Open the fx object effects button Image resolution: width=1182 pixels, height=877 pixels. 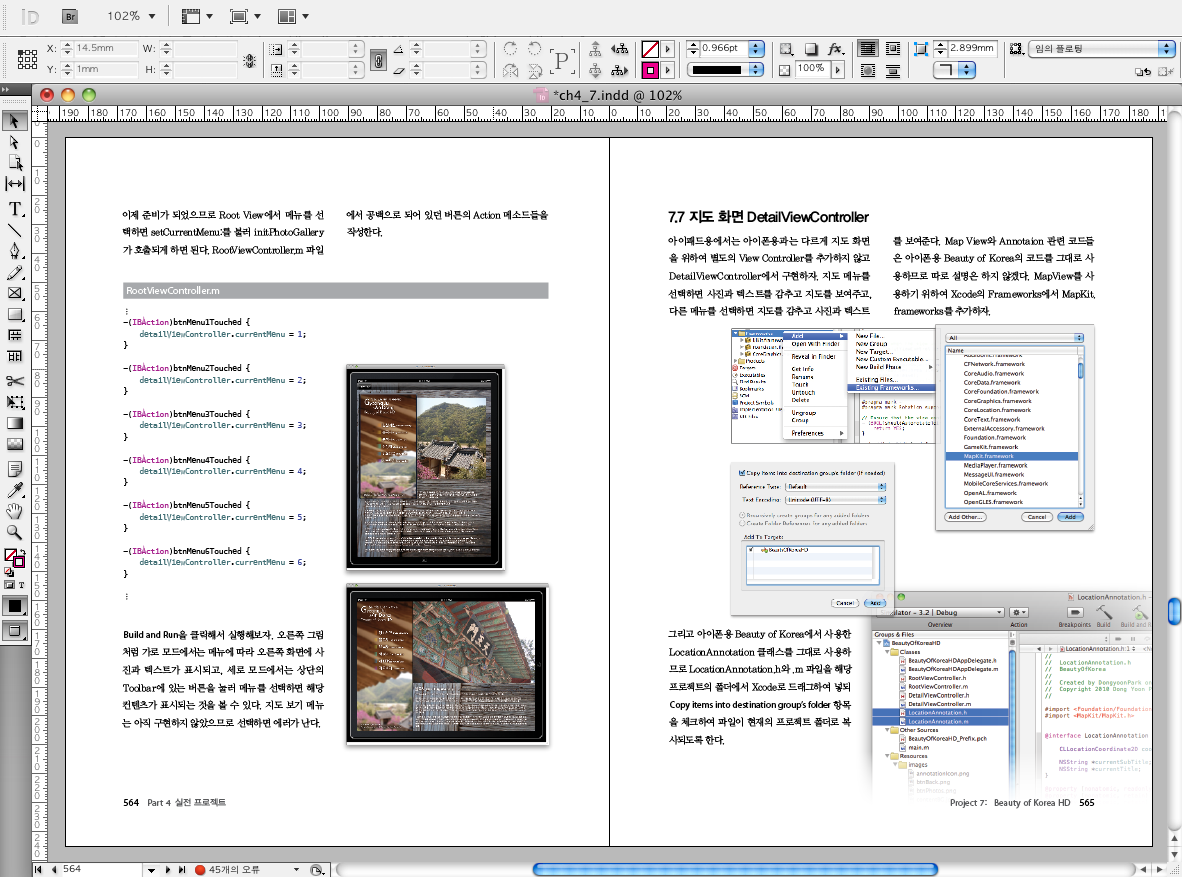(836, 48)
